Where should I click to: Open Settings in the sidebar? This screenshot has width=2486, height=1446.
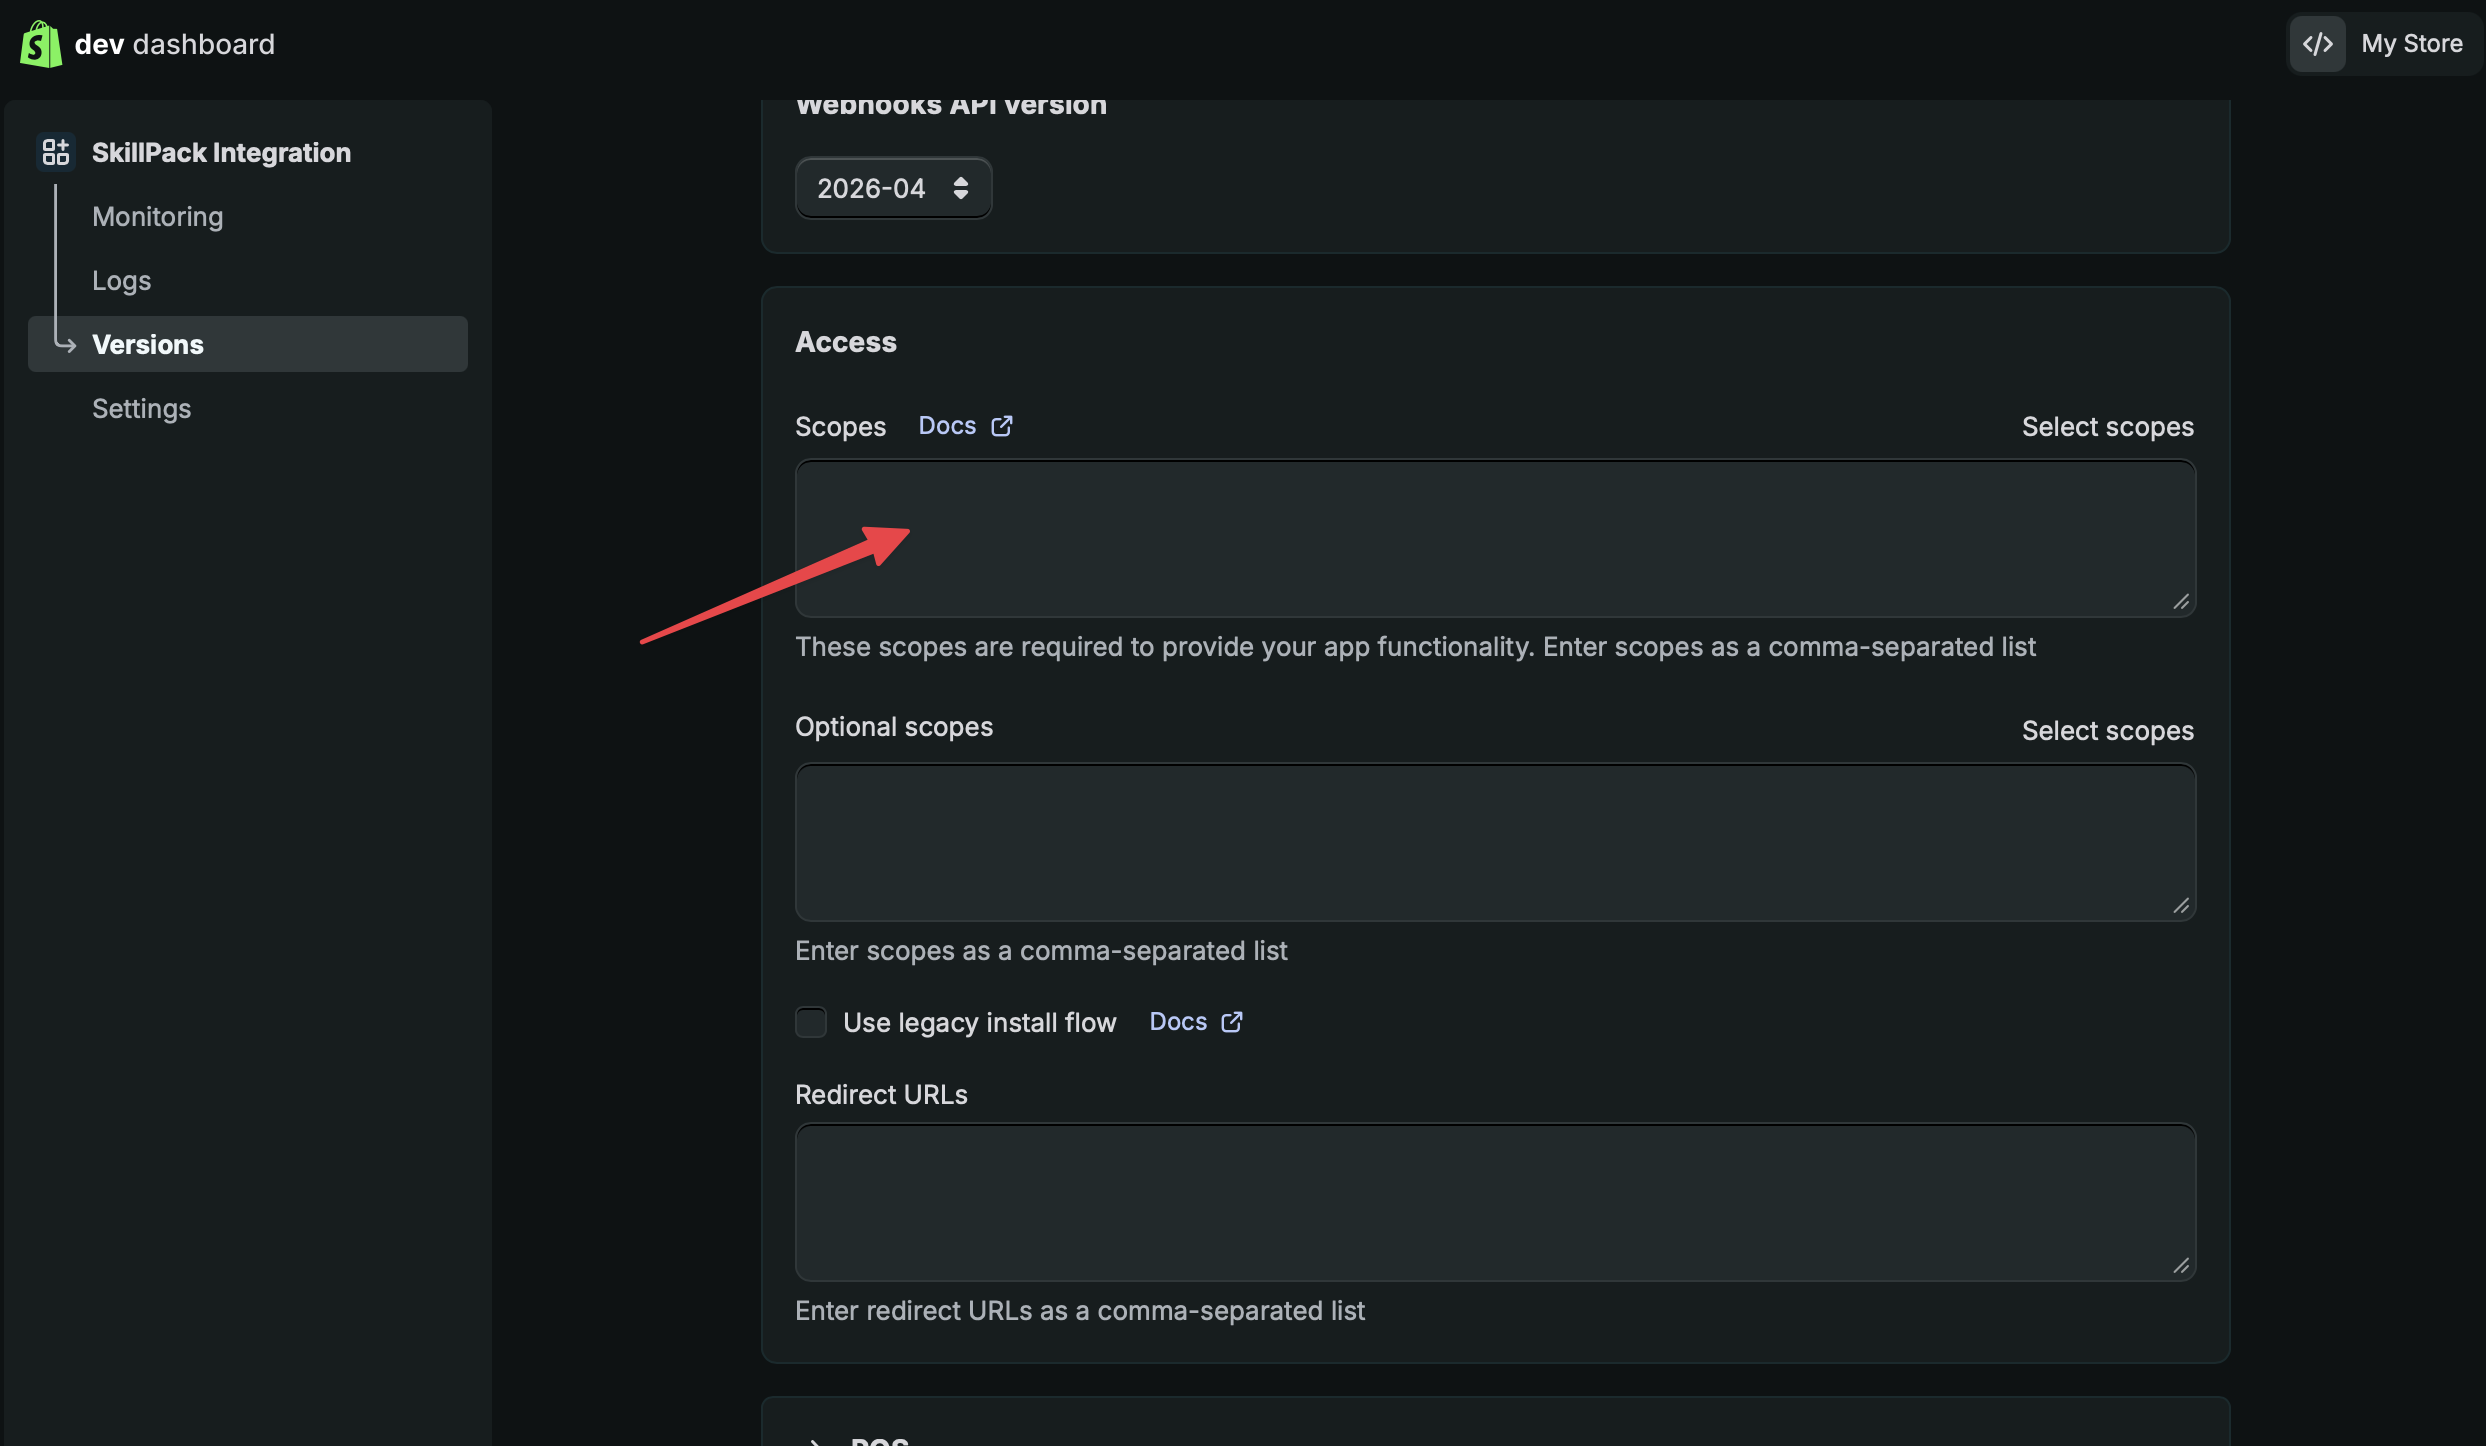tap(141, 409)
